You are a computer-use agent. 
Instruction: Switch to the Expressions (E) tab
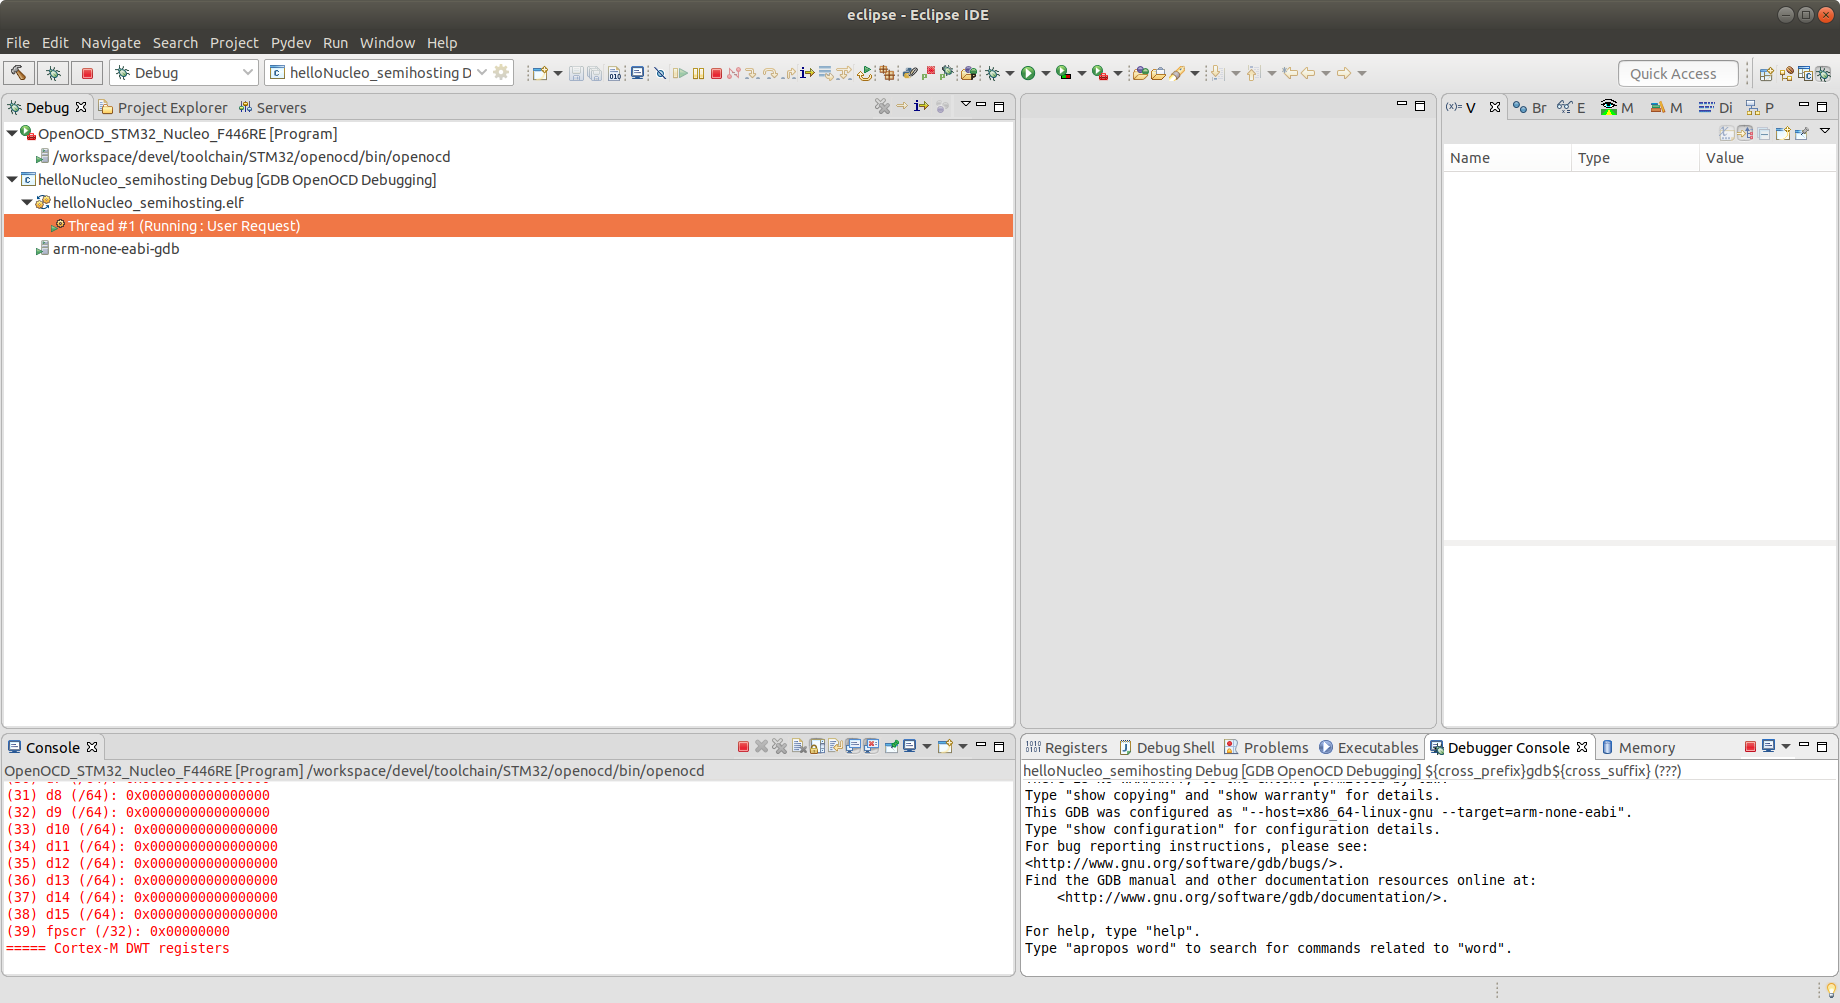point(1572,107)
